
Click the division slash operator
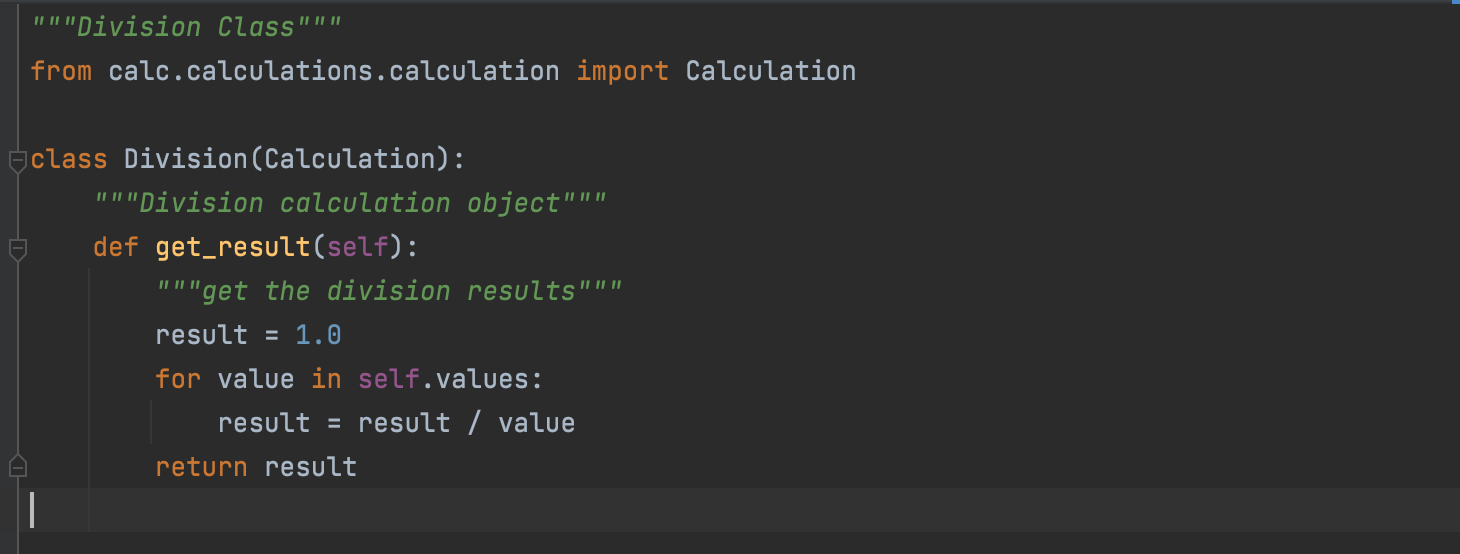click(x=474, y=423)
